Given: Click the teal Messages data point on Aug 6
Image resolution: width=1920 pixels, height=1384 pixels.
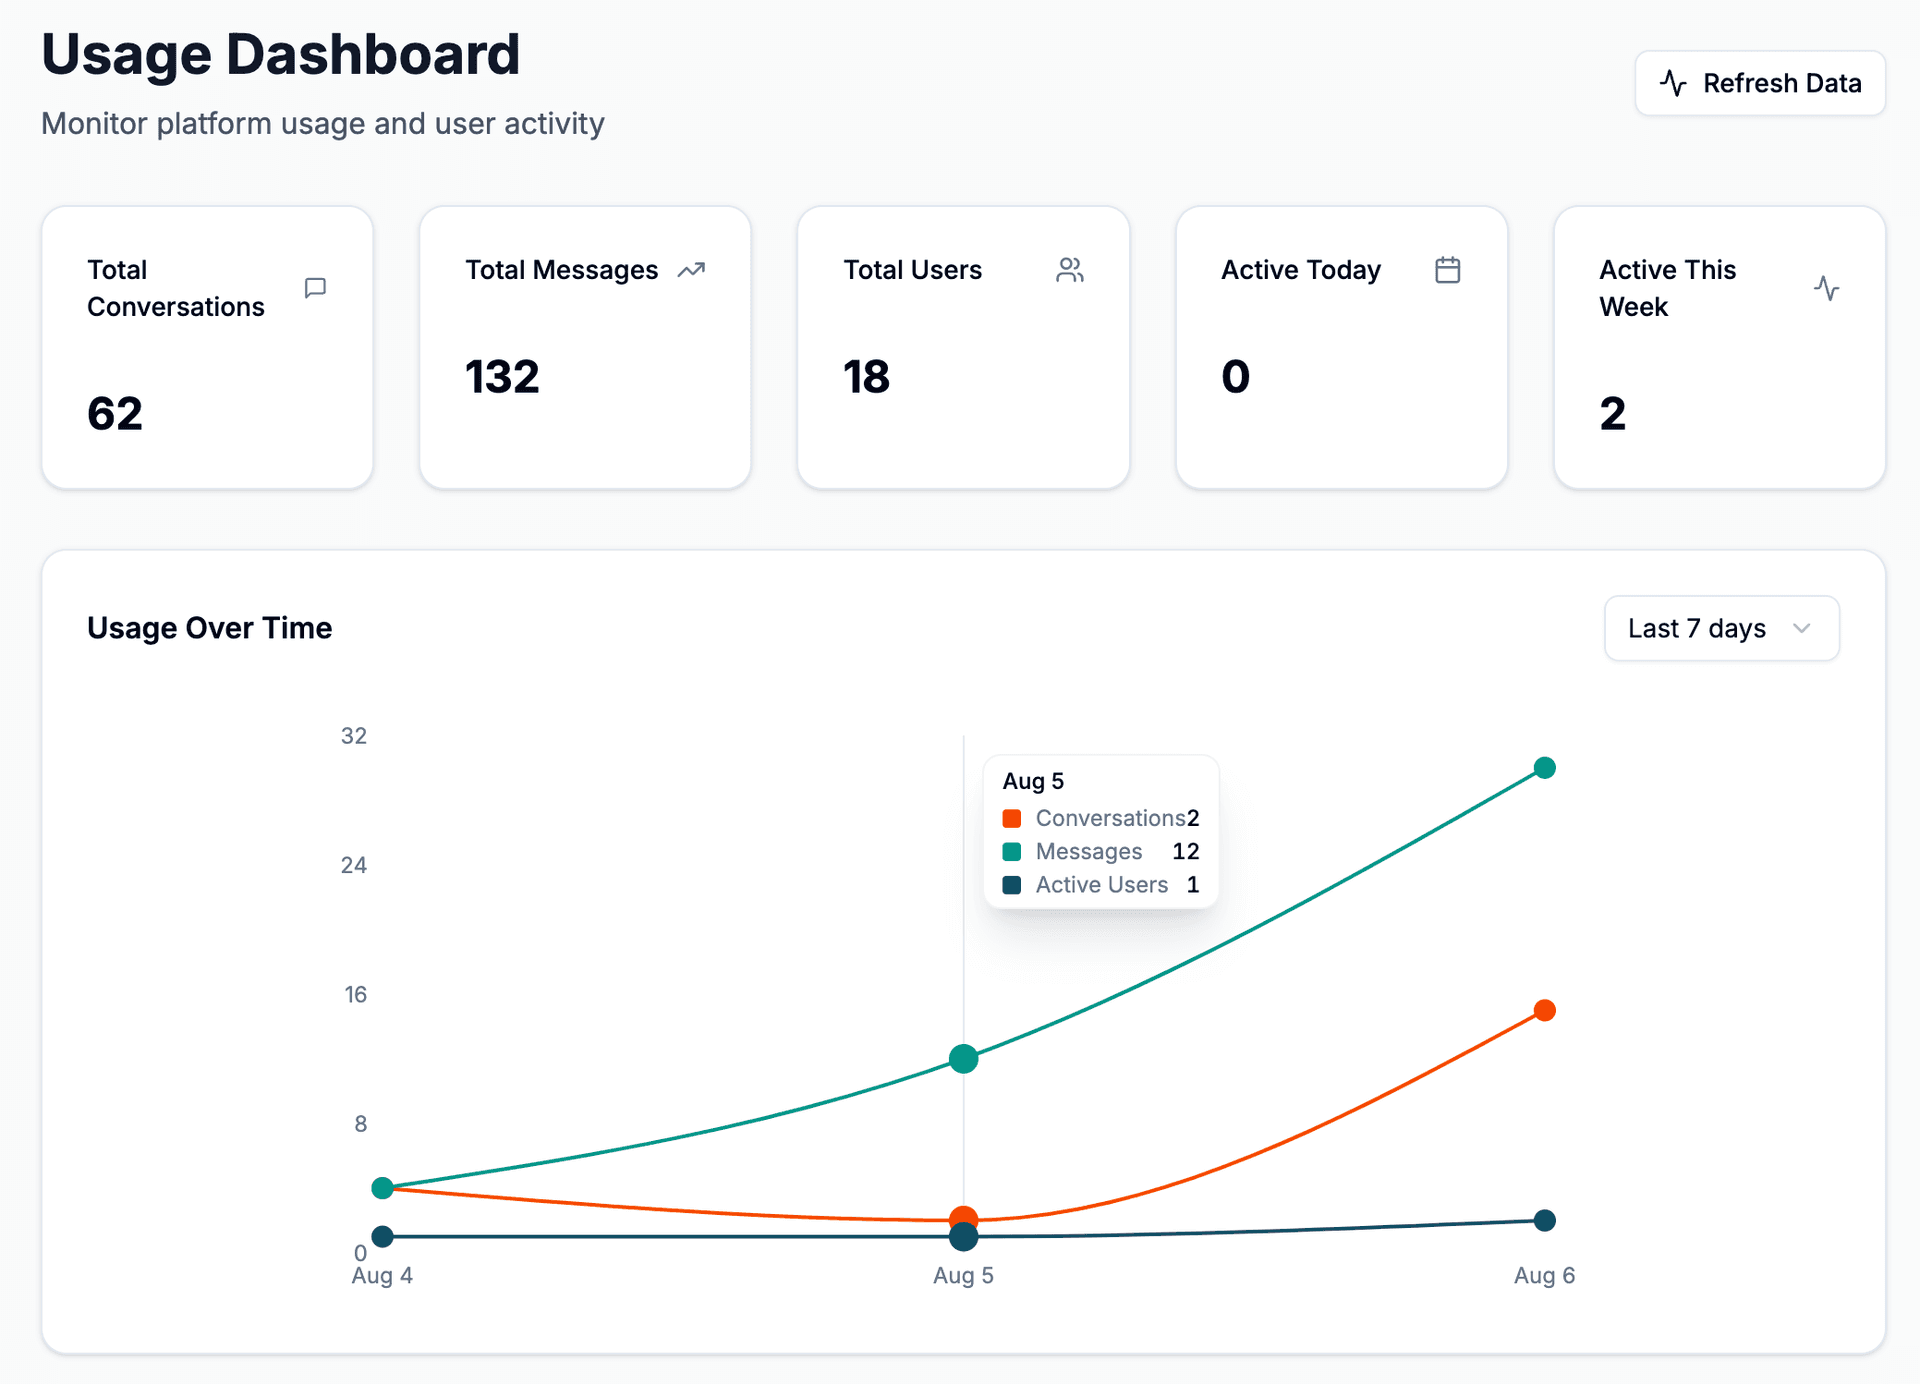Looking at the screenshot, I should point(1545,767).
